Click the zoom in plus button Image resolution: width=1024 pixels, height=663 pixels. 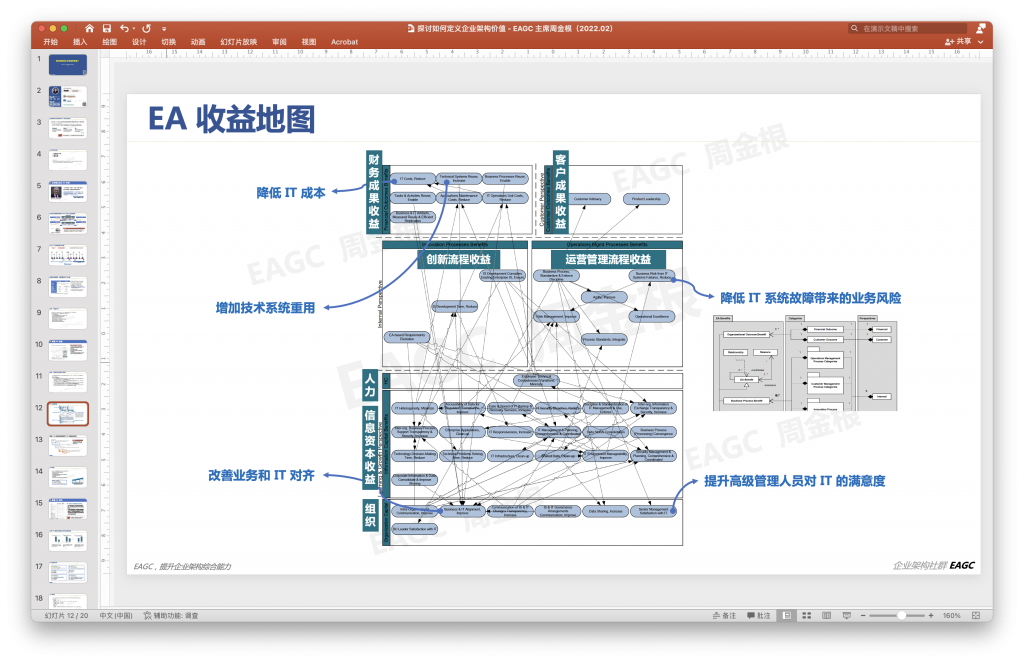(x=931, y=615)
